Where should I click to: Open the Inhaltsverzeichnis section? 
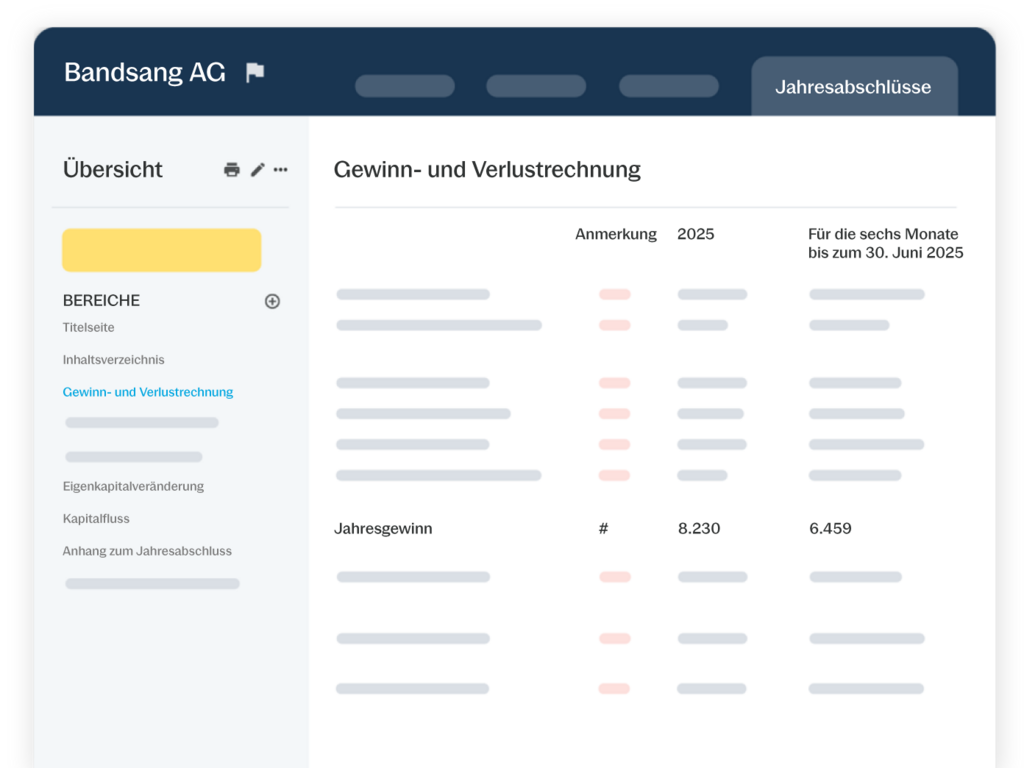click(x=114, y=360)
